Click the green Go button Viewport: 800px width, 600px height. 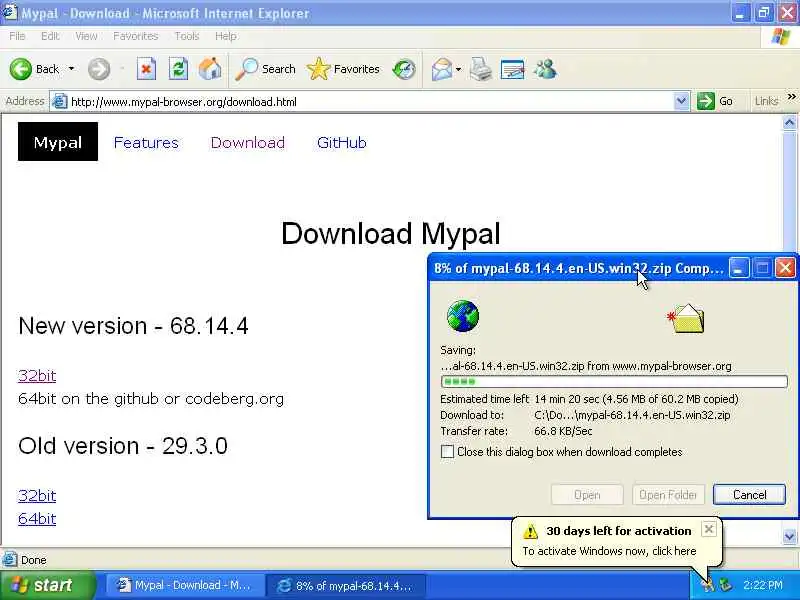pyautogui.click(x=716, y=102)
